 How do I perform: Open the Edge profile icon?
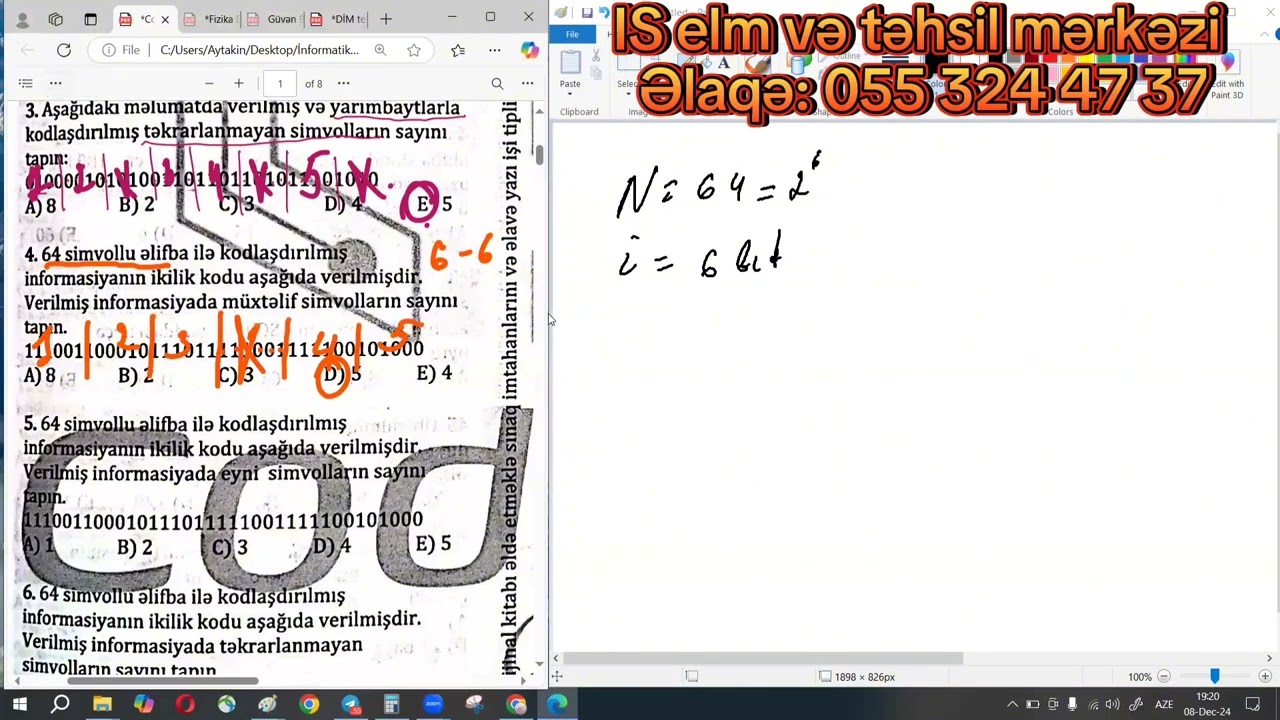22,19
